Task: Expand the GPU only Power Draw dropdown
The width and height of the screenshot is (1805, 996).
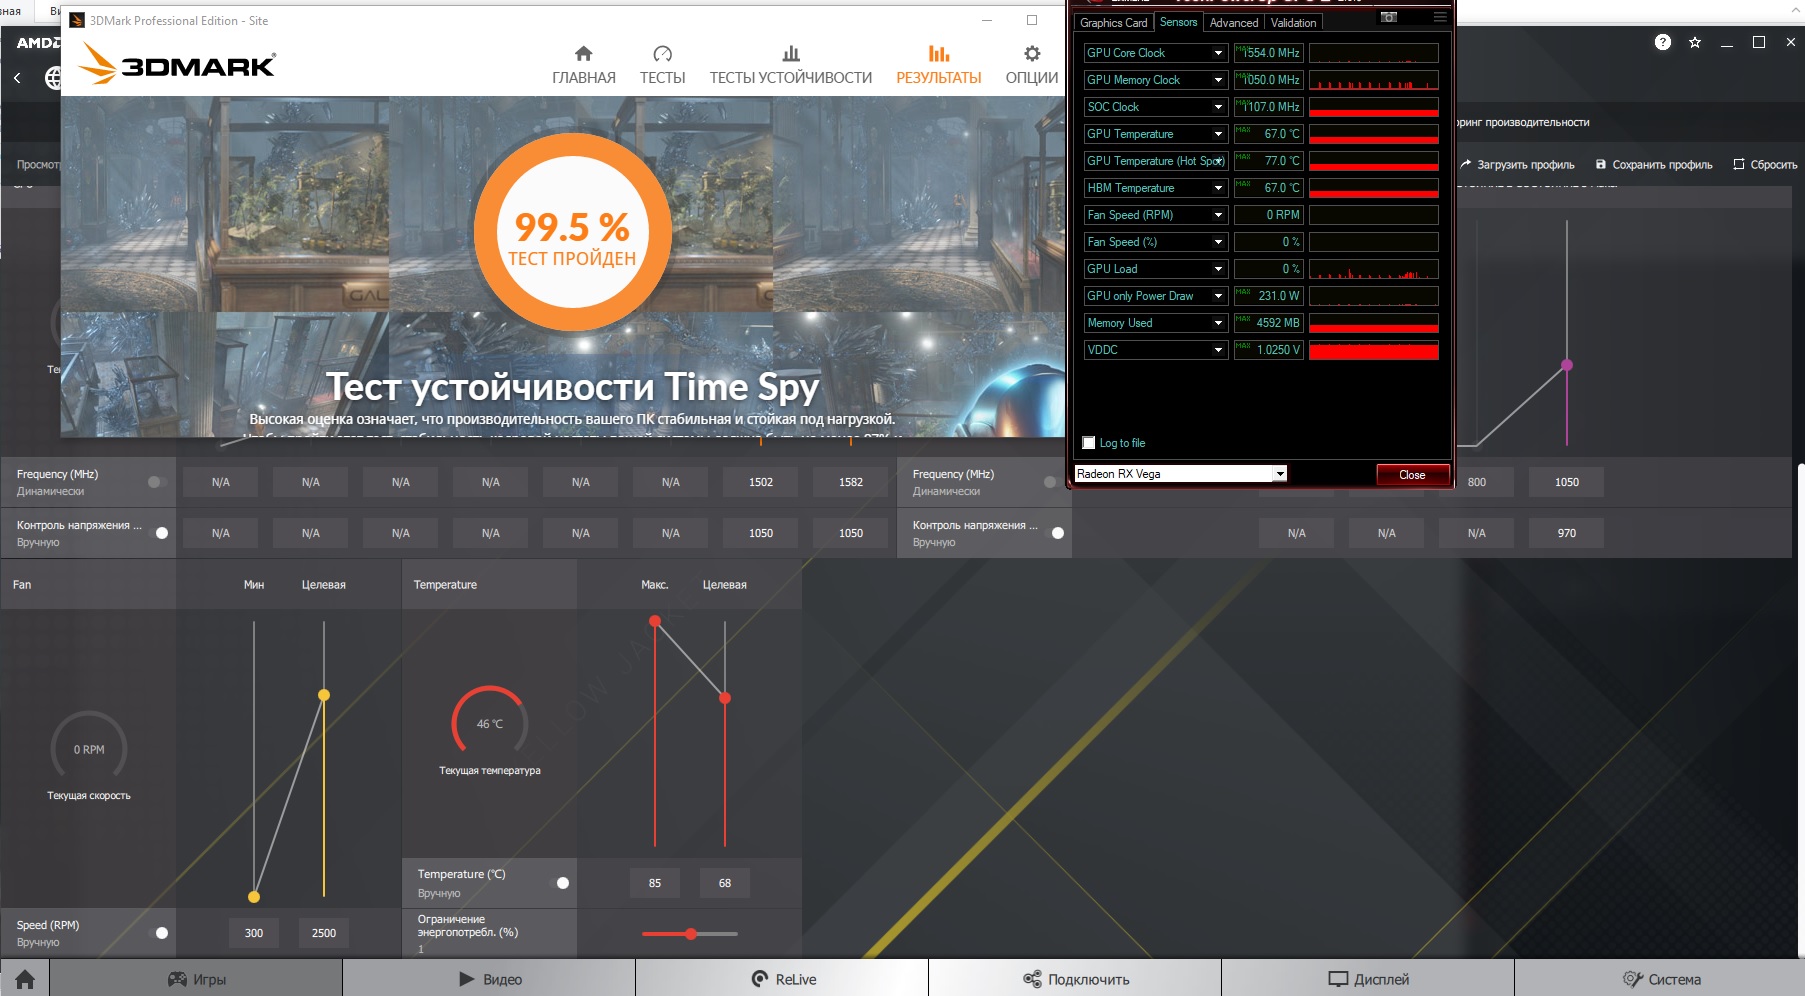Action: [1218, 296]
